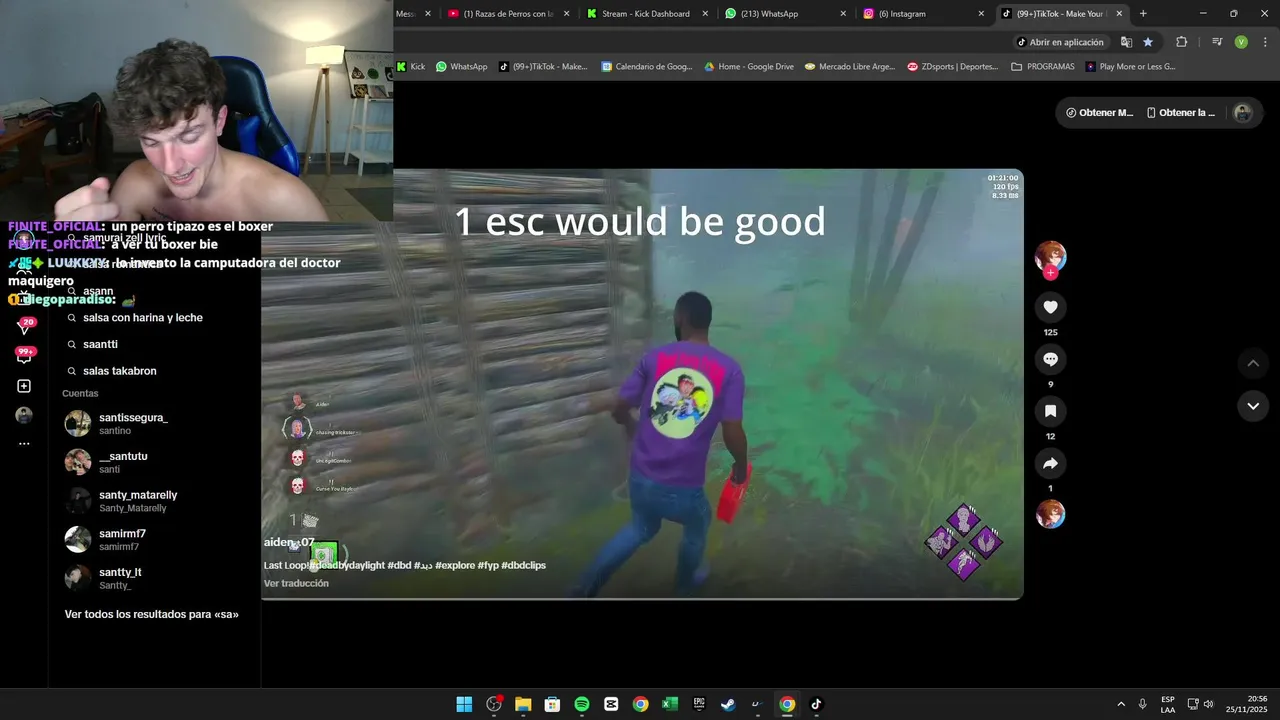The width and height of the screenshot is (1280, 720).
Task: Open the santy_matarelly account result
Action: pyautogui.click(x=155, y=501)
